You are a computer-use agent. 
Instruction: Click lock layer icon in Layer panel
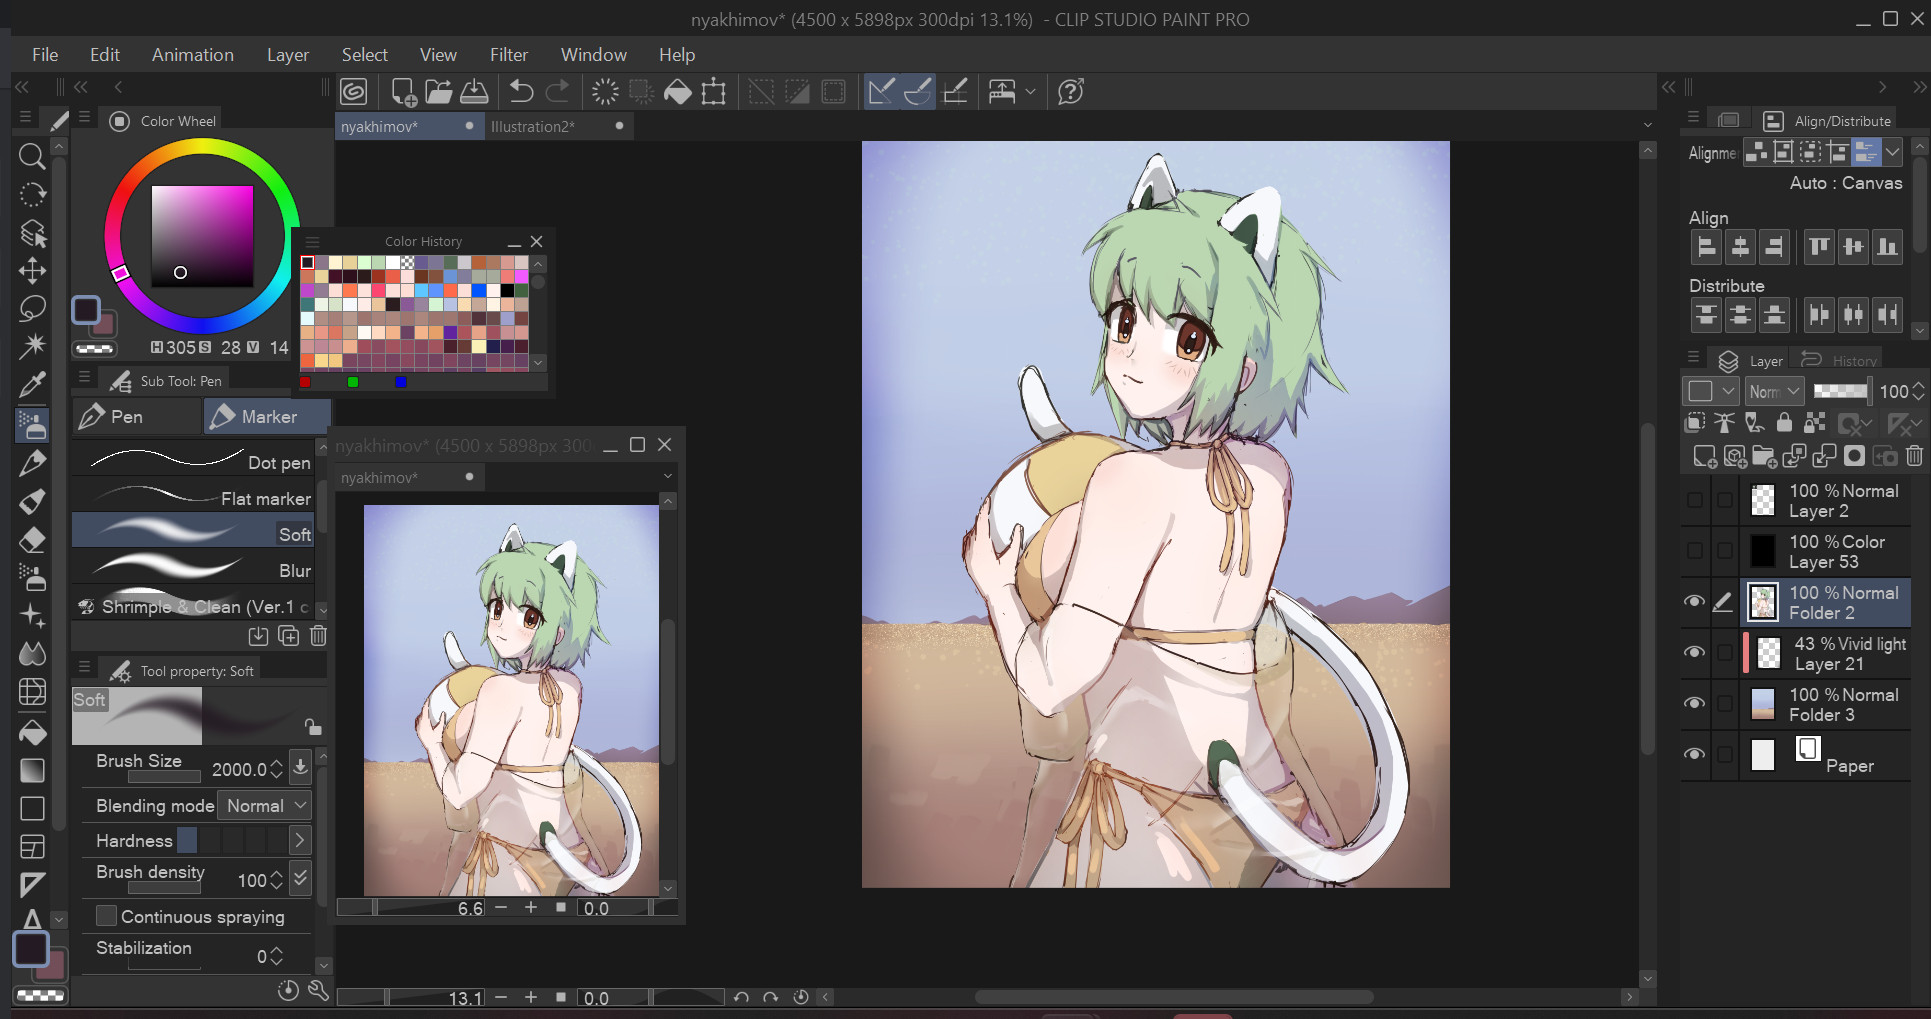1784,423
